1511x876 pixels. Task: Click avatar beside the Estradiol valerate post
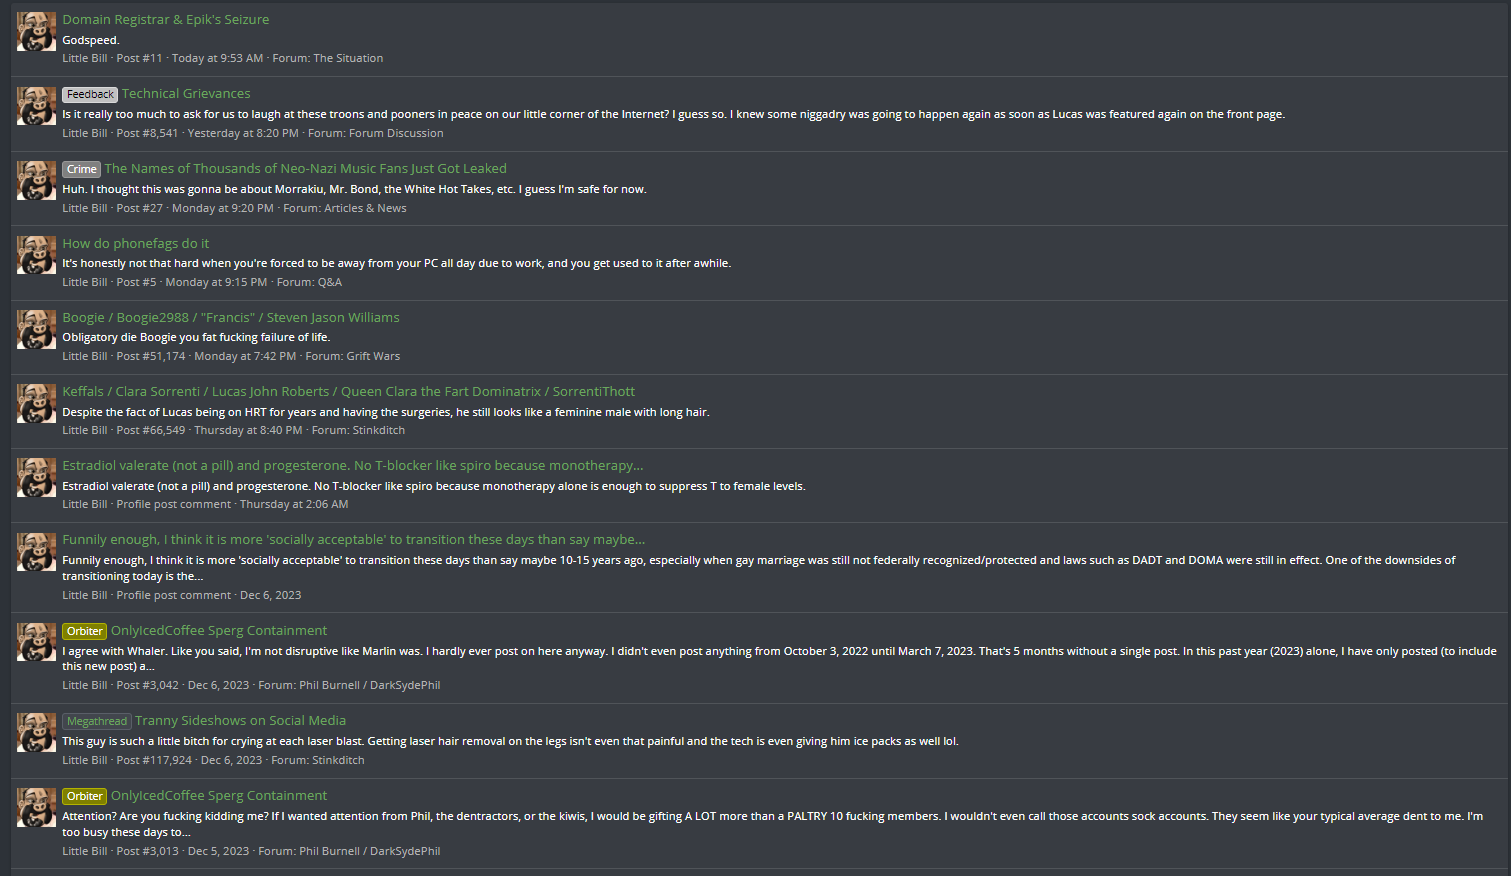click(x=37, y=477)
